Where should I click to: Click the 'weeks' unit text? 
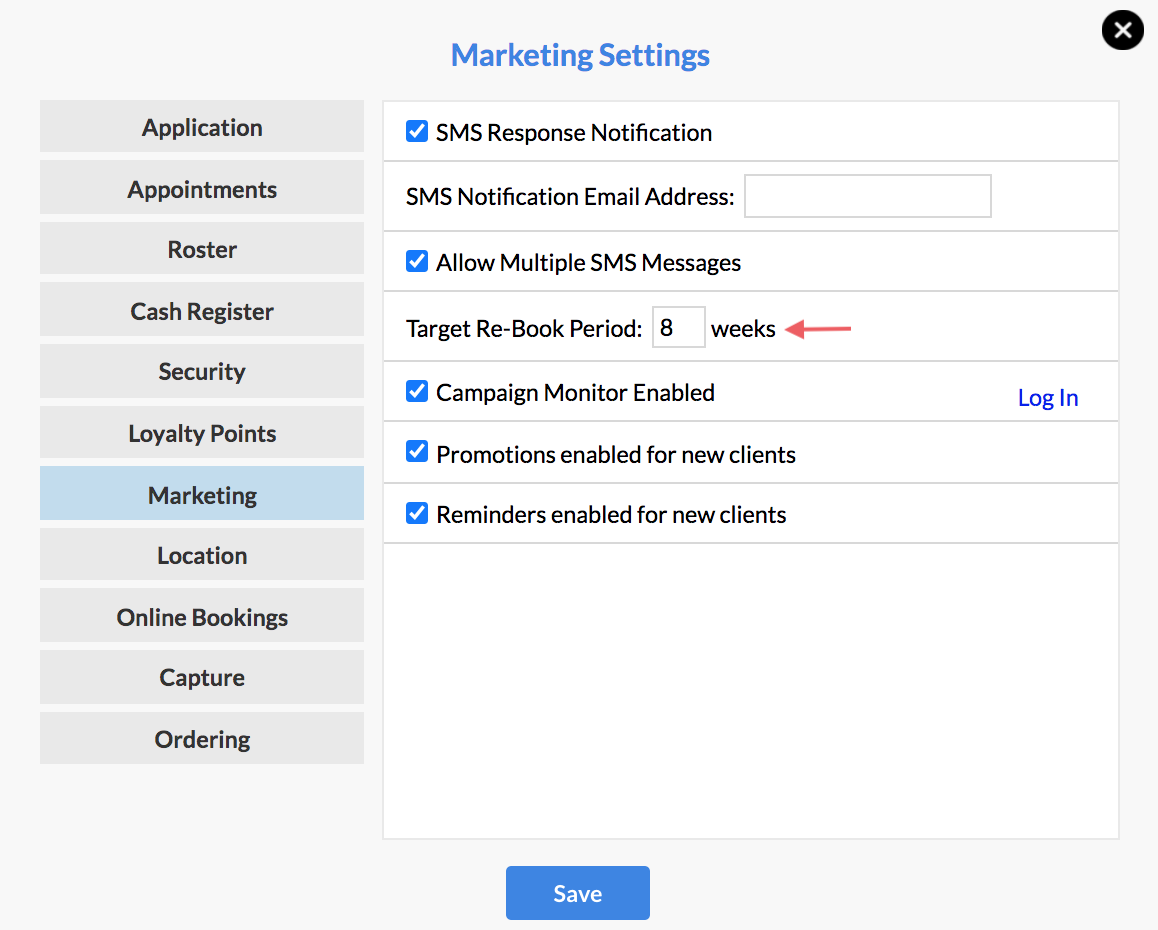point(743,329)
